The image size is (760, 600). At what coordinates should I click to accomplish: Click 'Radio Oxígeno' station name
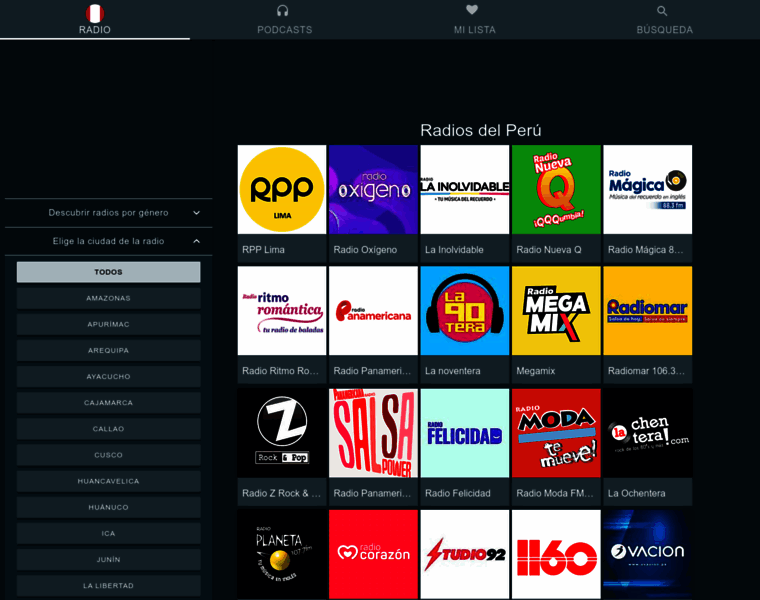tap(365, 250)
